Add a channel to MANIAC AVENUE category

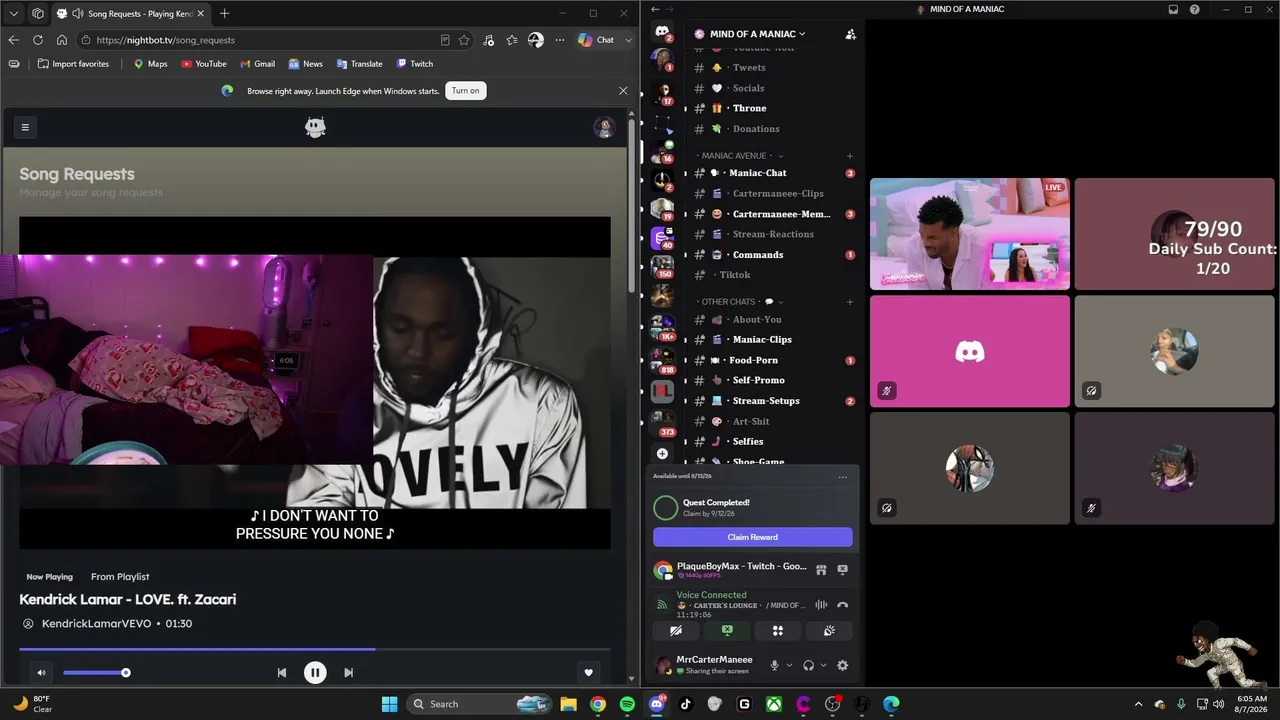coord(850,156)
